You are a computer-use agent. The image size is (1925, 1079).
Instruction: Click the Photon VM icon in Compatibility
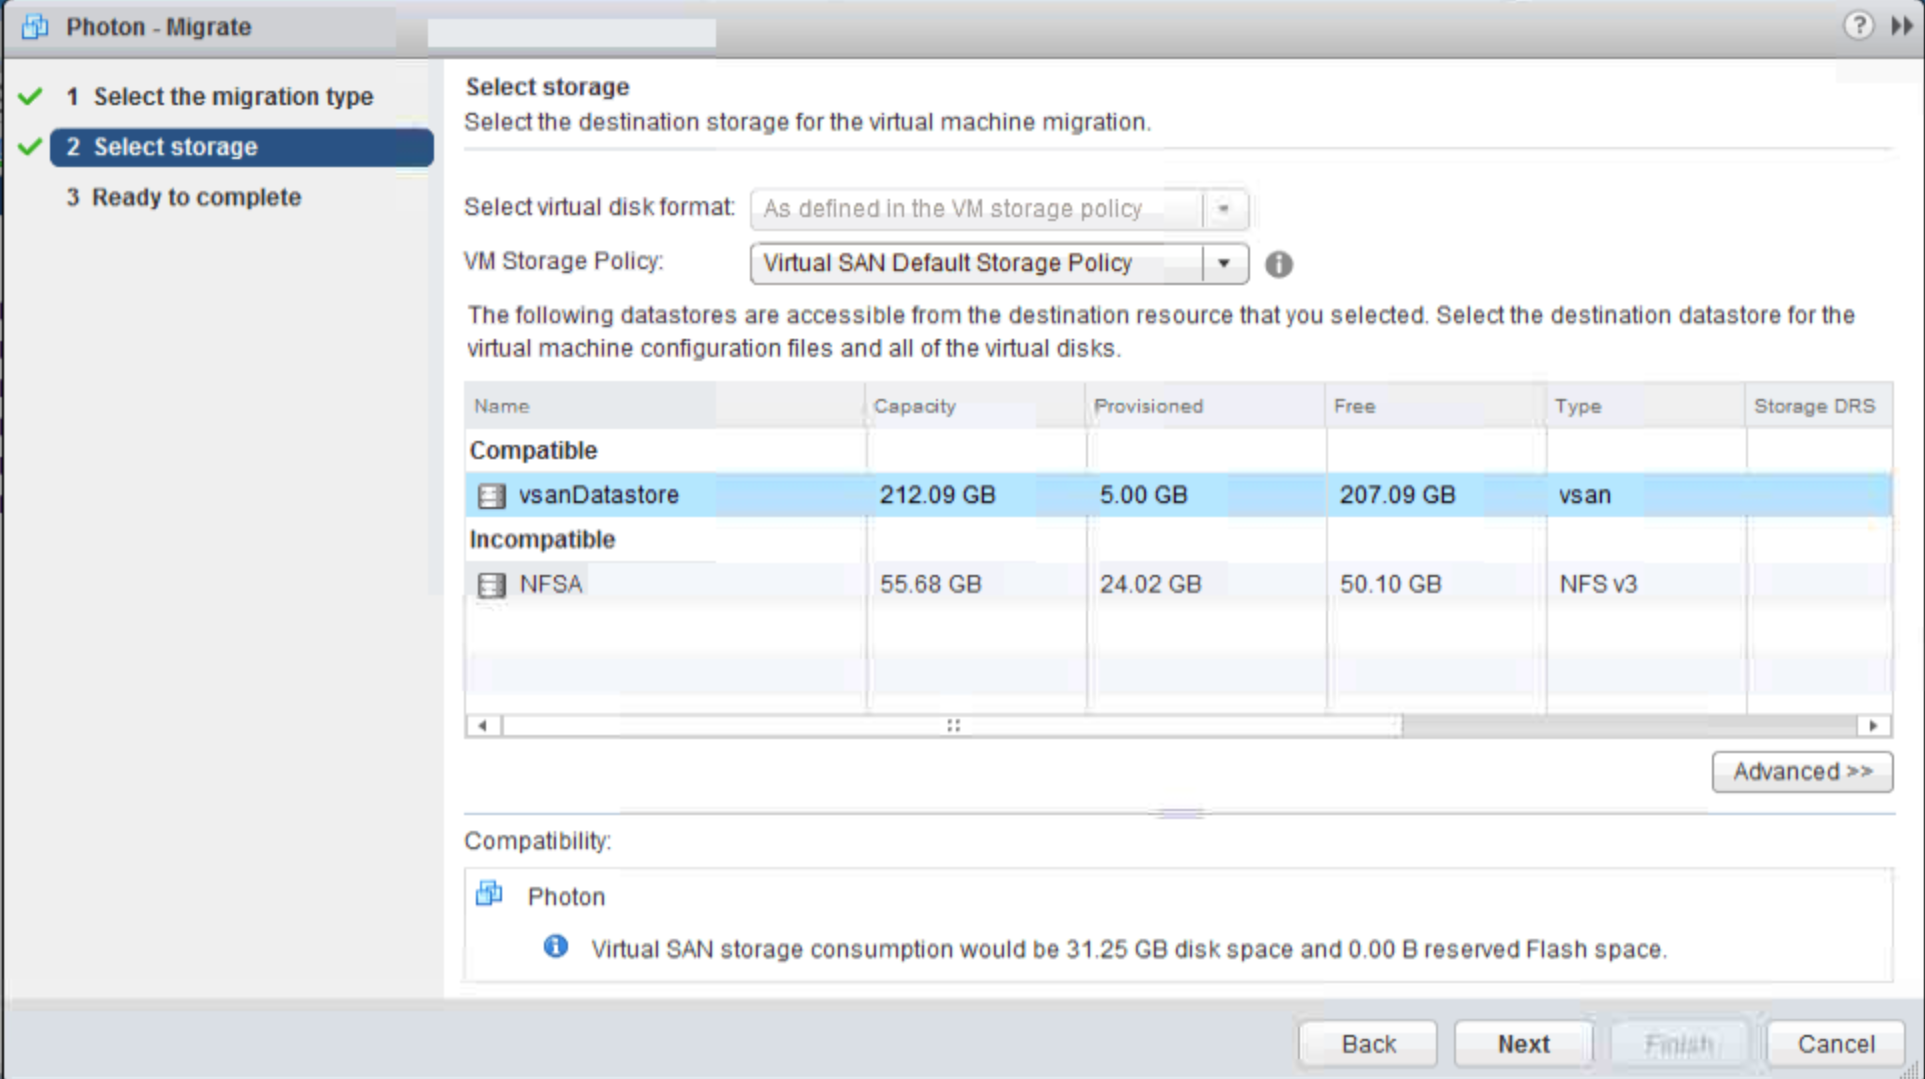click(489, 894)
